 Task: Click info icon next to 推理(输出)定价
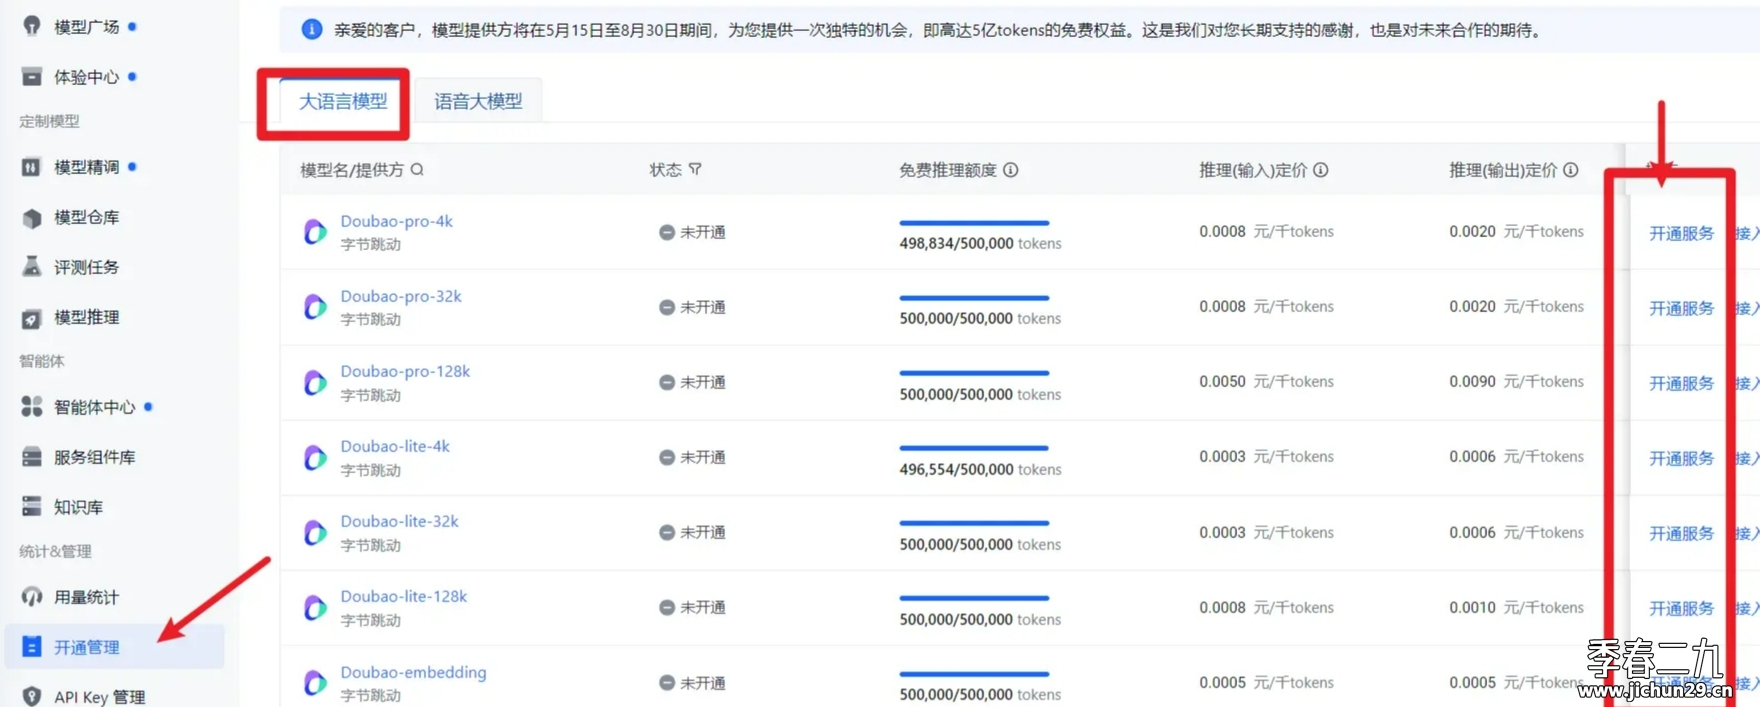(1571, 170)
